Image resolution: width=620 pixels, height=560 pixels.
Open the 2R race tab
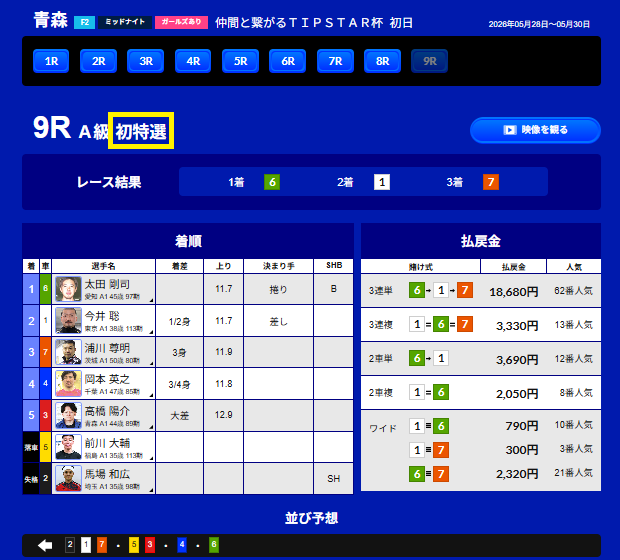pyautogui.click(x=98, y=61)
